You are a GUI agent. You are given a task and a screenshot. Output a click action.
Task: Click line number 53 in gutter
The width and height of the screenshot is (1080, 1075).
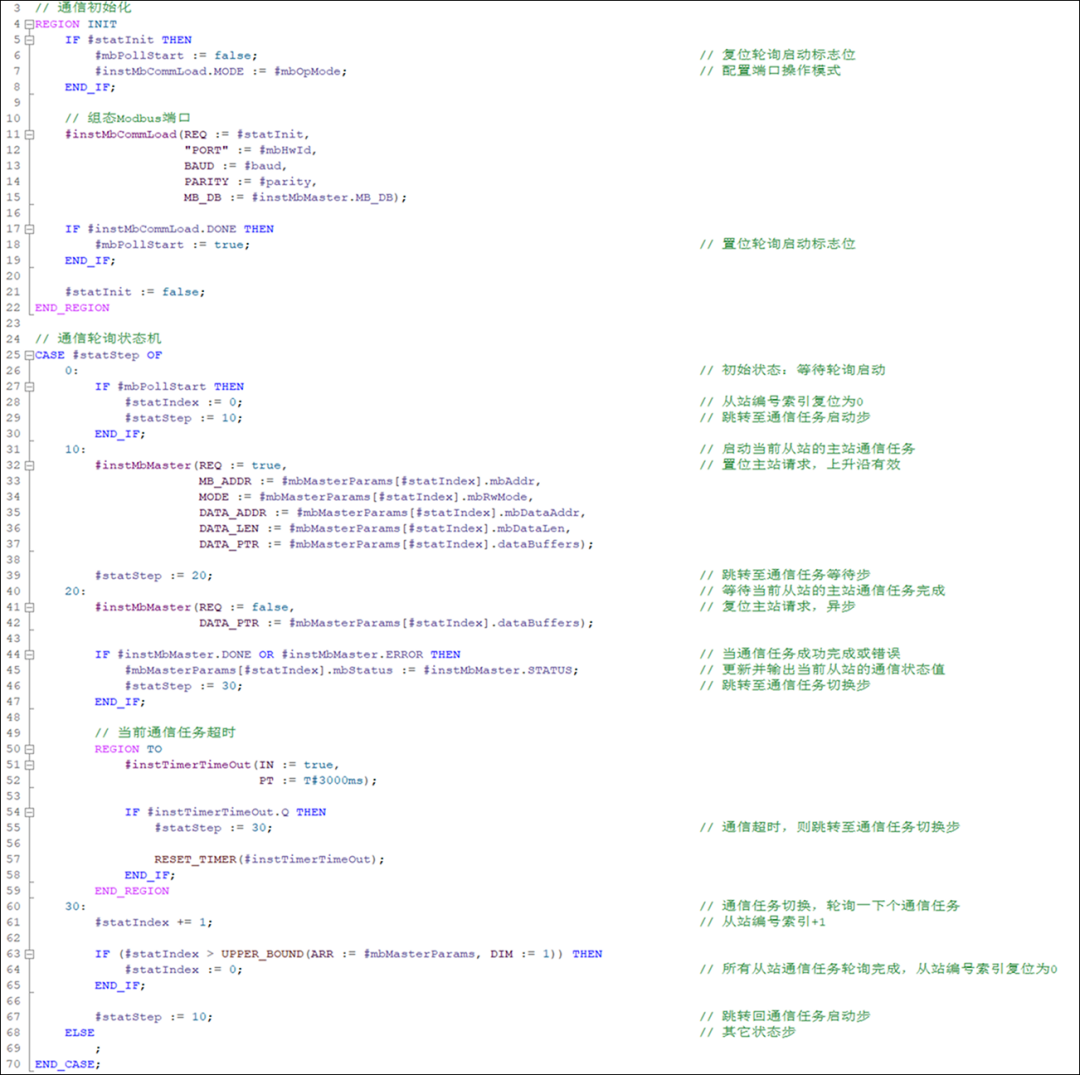(13, 797)
